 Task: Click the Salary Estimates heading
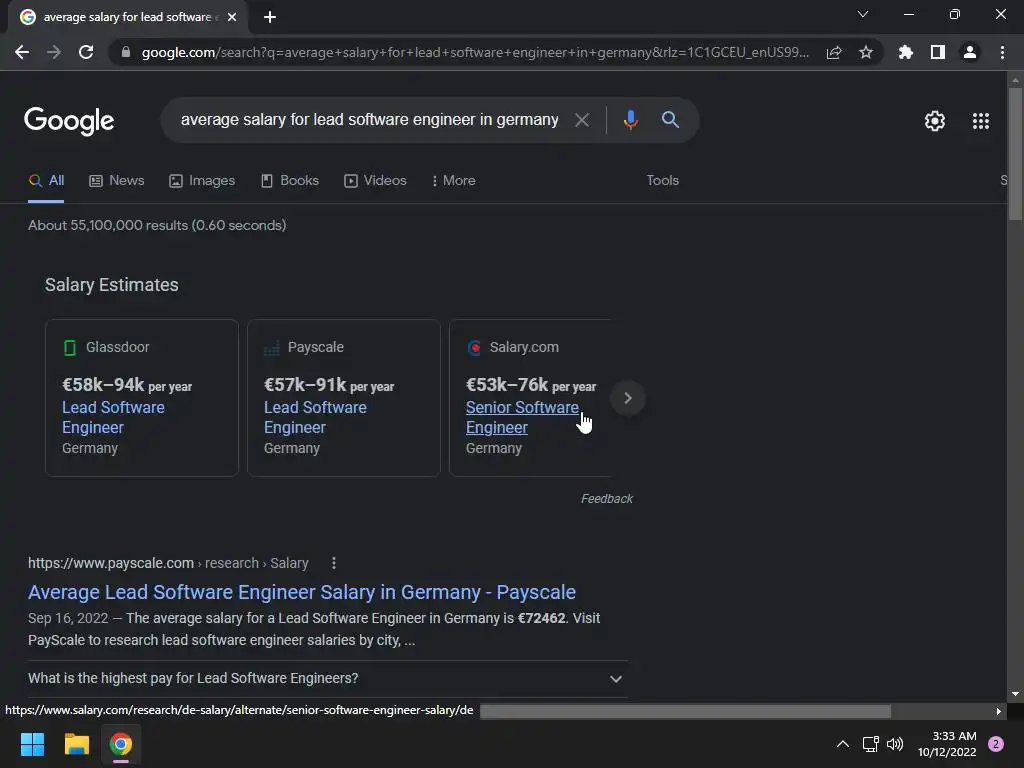(x=112, y=285)
